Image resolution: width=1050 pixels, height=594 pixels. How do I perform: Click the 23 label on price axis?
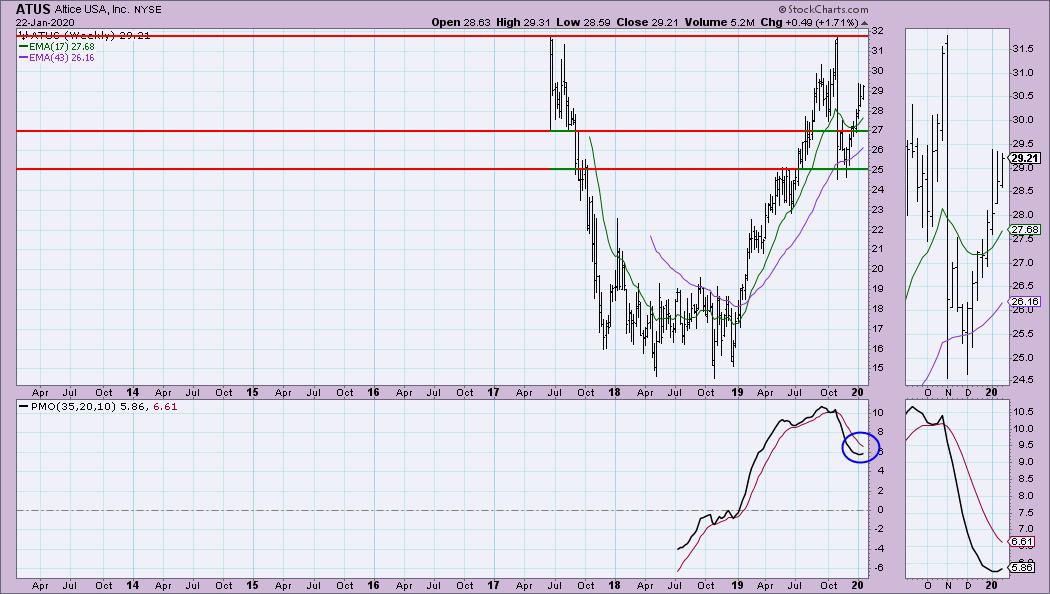(877, 209)
